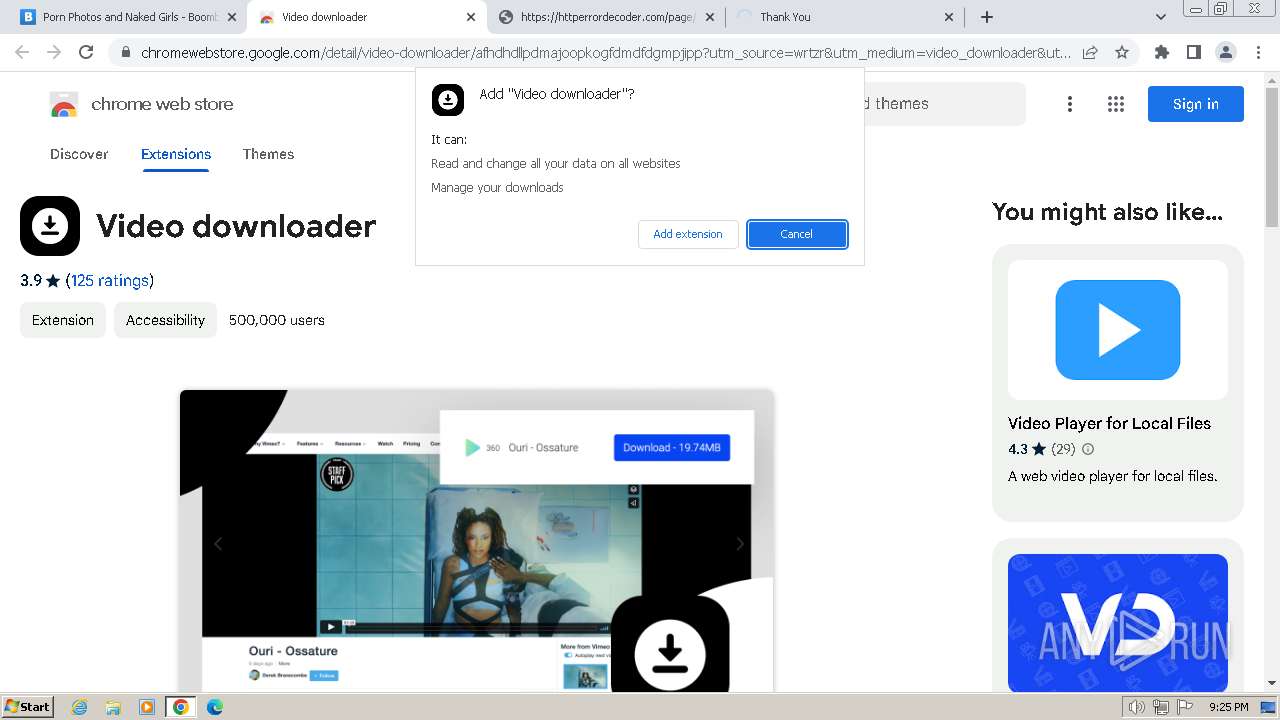This screenshot has width=1280, height=720.
Task: Bookmark this page with the star icon
Action: click(1122, 52)
